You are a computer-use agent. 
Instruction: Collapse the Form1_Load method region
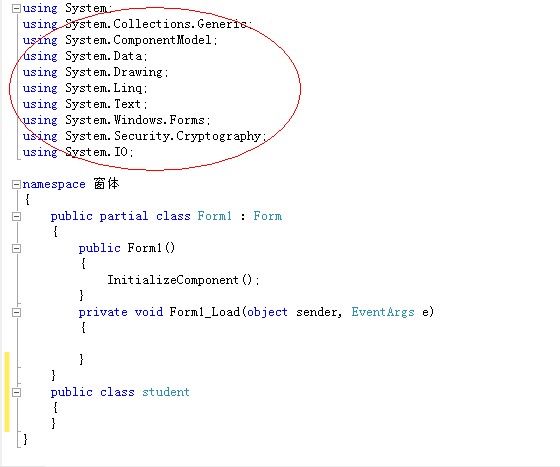pyautogui.click(x=16, y=312)
